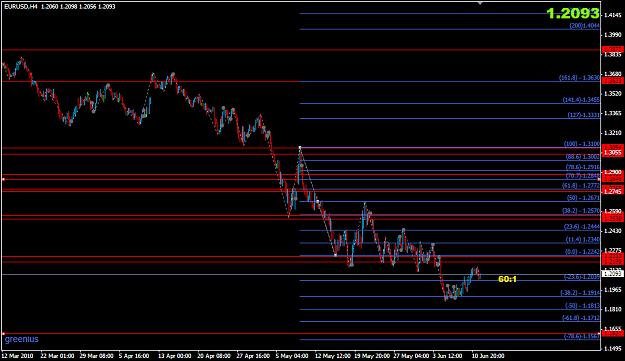Select the (50) - 1.2671 Fibonacci label

tap(583, 198)
